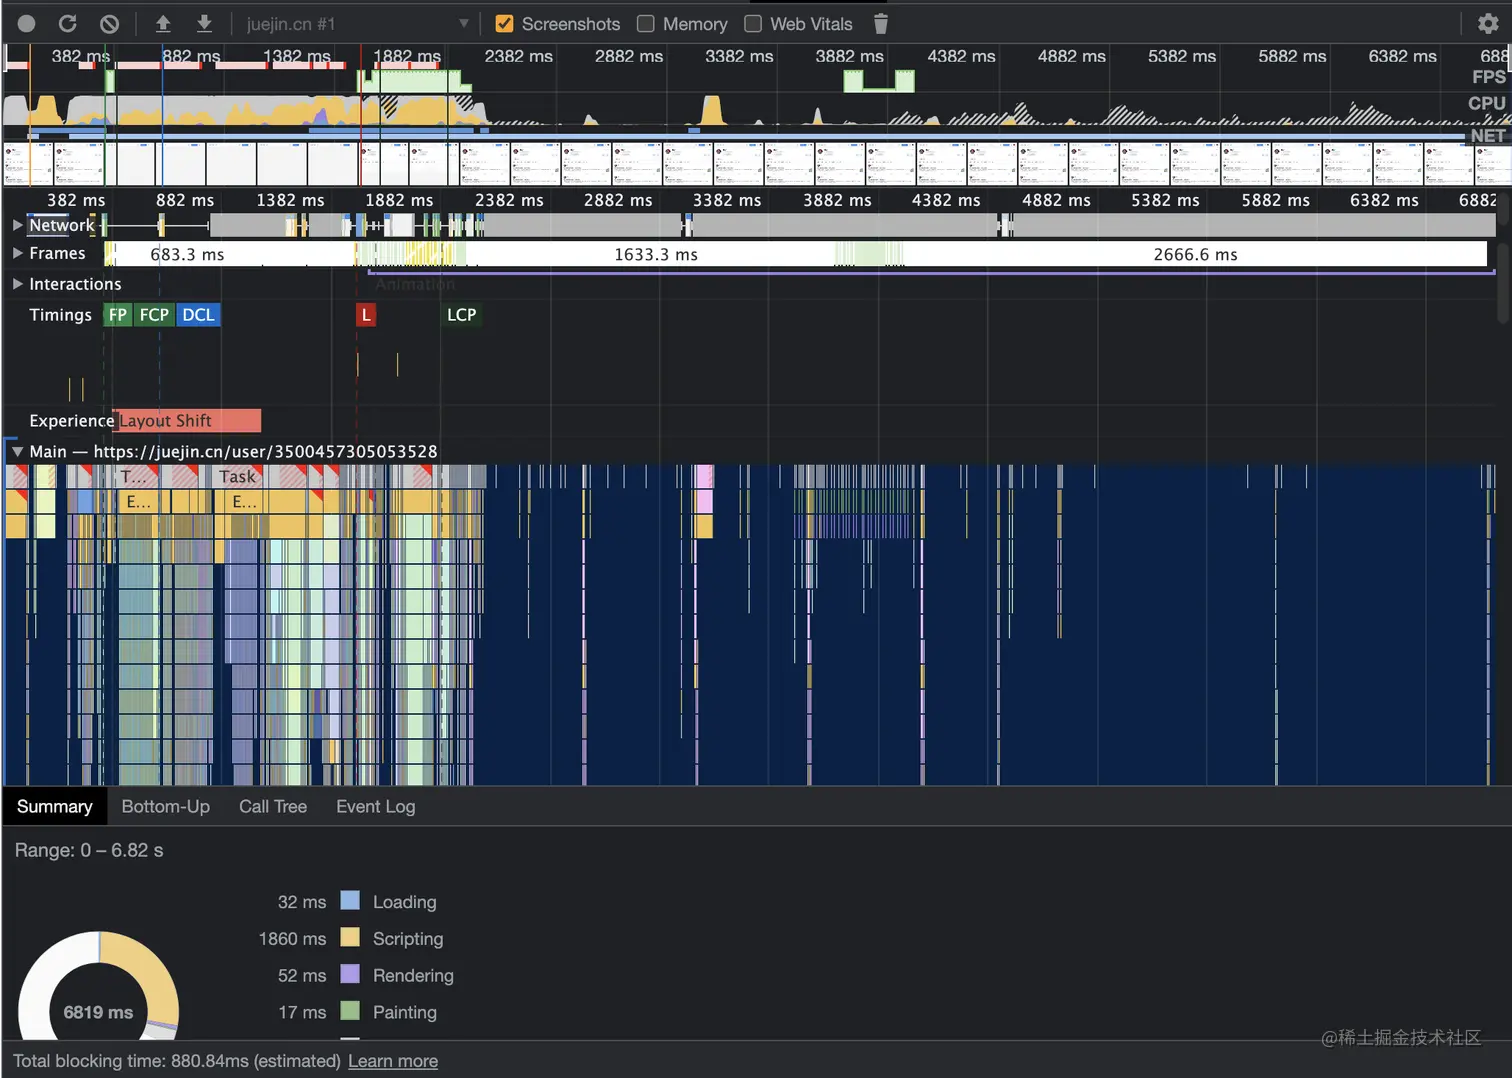The width and height of the screenshot is (1512, 1078).
Task: Click the reload and profile icon
Action: click(x=68, y=24)
